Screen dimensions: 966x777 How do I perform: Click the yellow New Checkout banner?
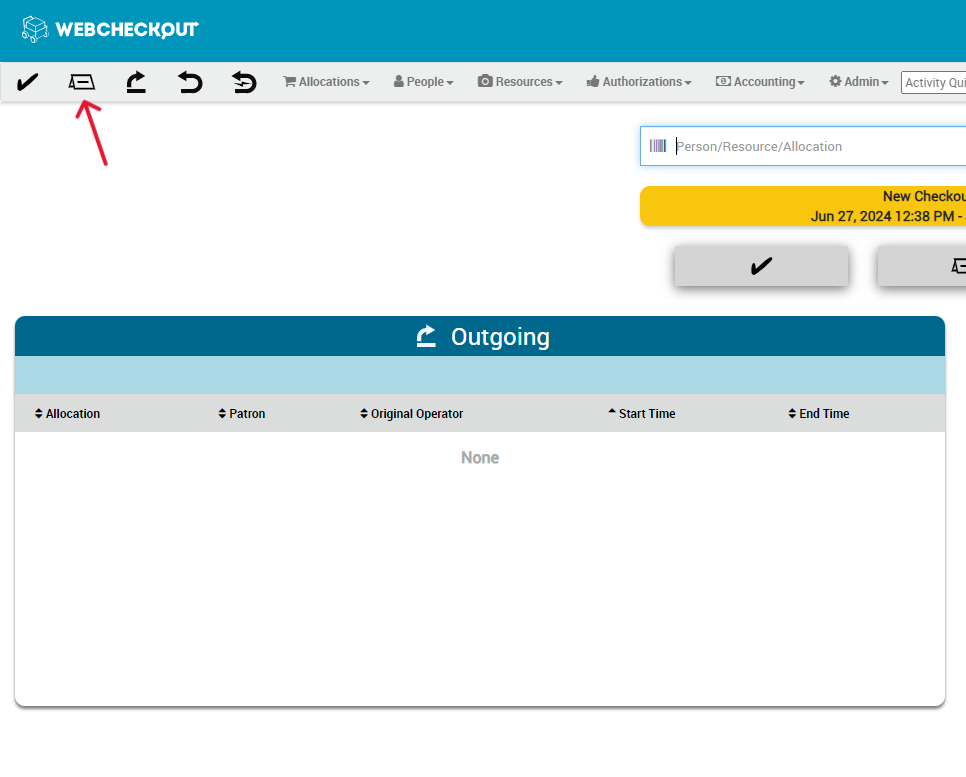pos(803,206)
